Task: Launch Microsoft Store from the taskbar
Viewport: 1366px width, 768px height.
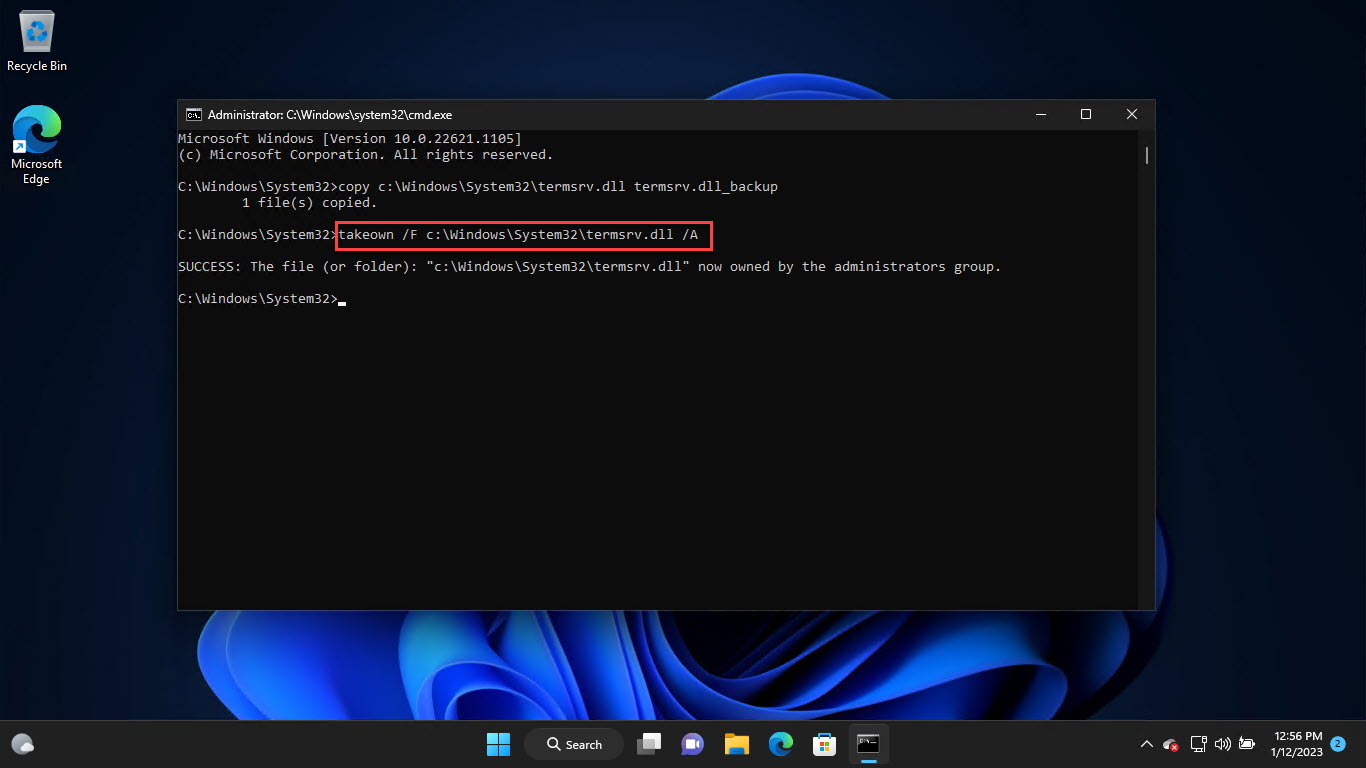Action: (x=824, y=744)
